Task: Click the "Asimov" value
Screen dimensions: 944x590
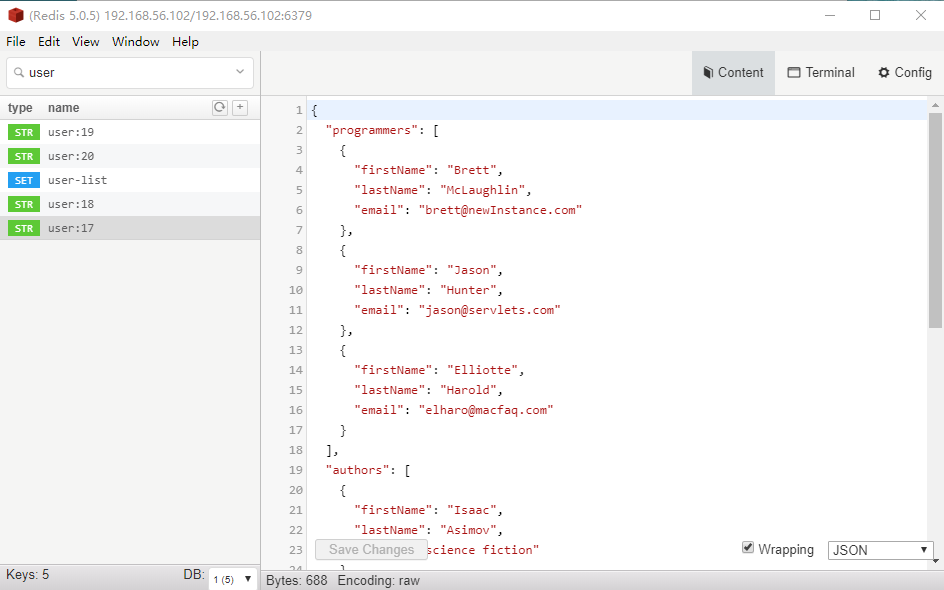Action: [468, 530]
